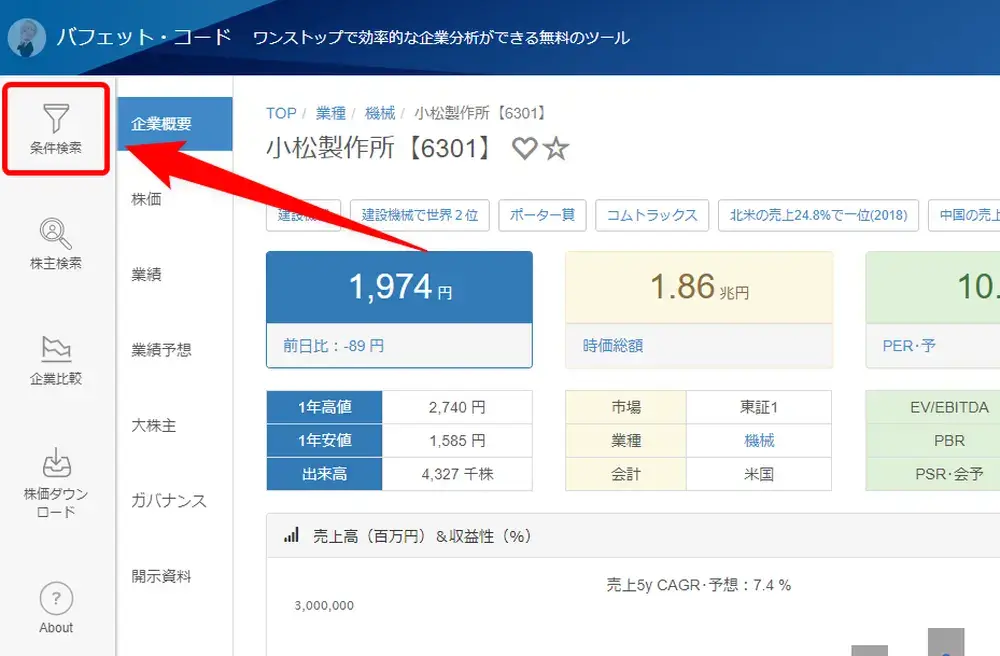
Task: Click the 3,000,000 chart axis label
Action: [324, 606]
